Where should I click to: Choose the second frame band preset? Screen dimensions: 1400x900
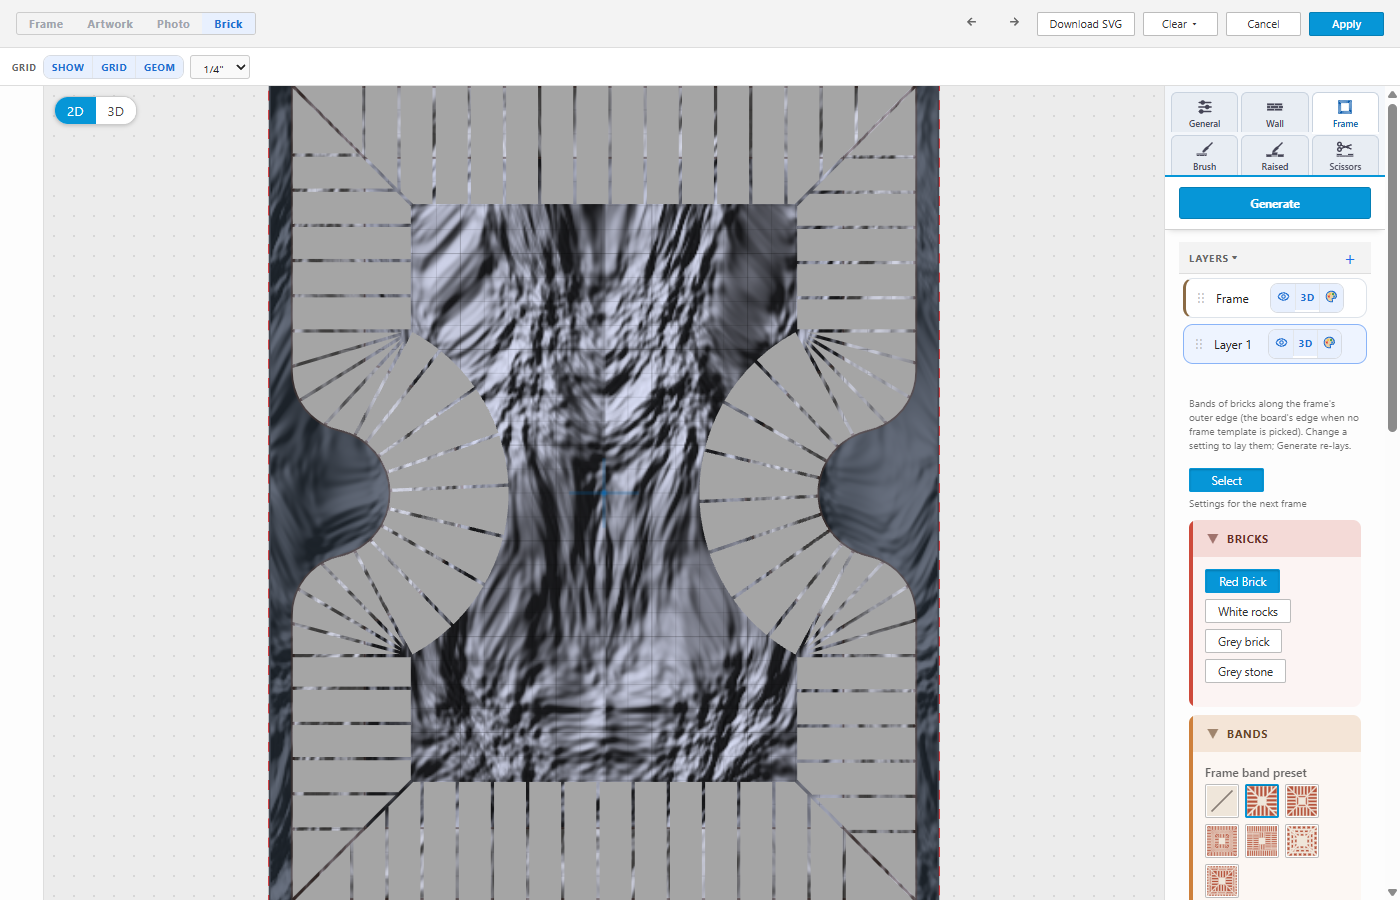point(1262,801)
